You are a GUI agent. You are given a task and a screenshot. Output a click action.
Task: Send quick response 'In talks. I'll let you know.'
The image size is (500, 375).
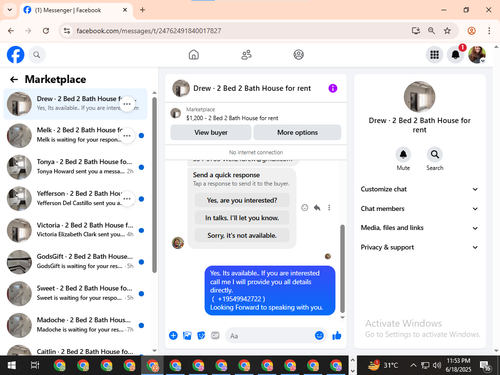[242, 218]
